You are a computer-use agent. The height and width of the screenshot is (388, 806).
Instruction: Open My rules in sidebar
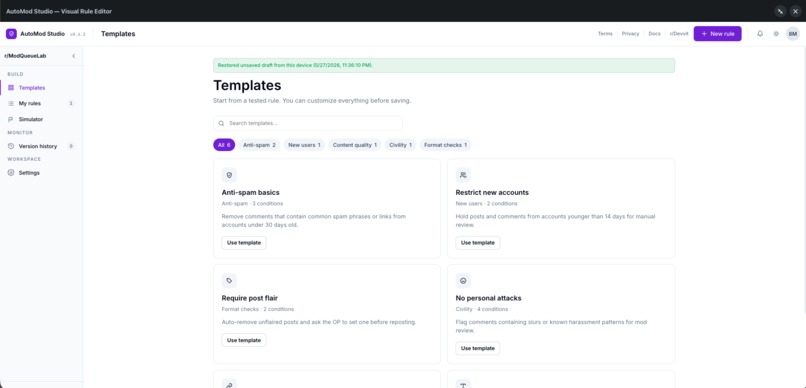[x=41, y=103]
